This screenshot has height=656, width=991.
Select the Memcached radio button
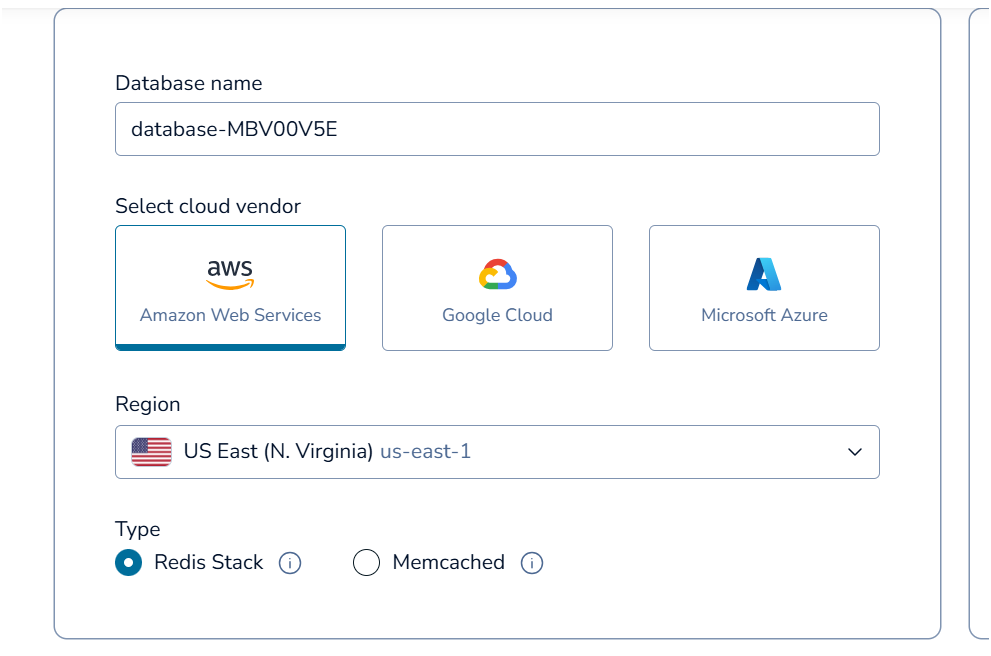[367, 563]
